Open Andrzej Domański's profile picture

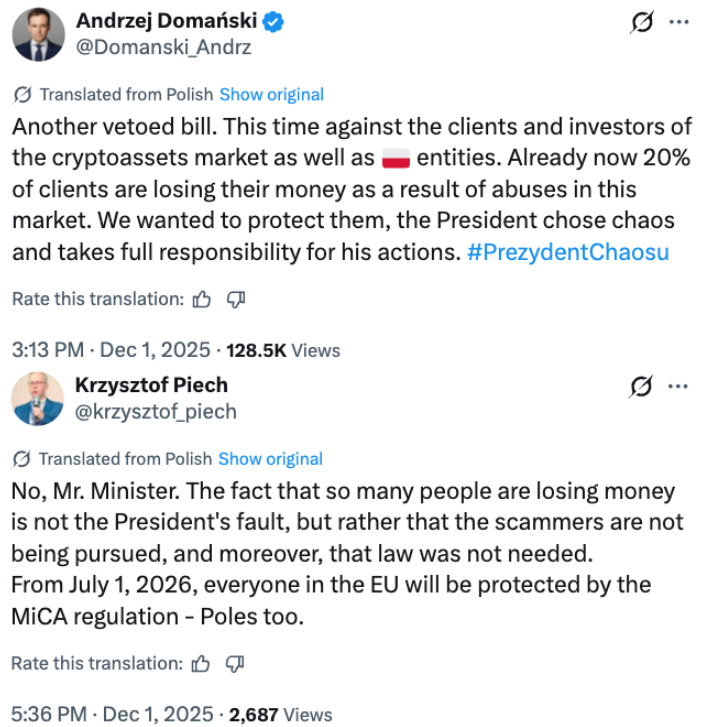pos(38,34)
